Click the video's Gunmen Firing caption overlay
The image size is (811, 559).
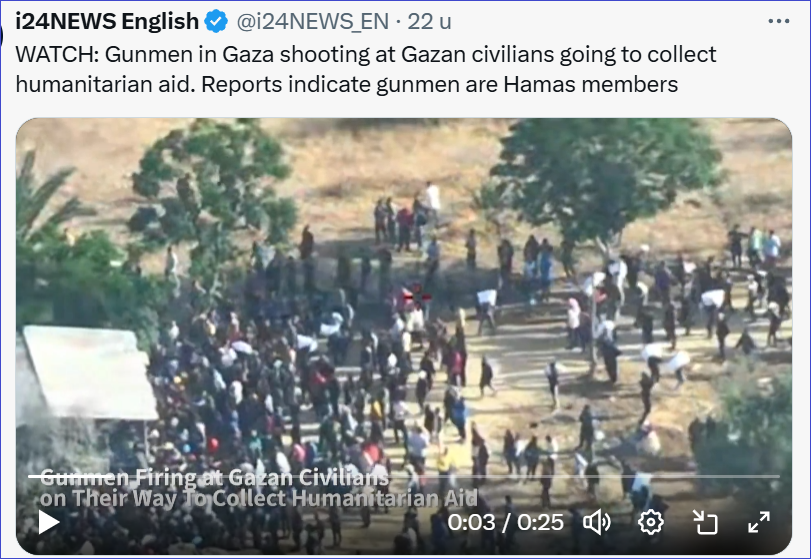tap(259, 488)
